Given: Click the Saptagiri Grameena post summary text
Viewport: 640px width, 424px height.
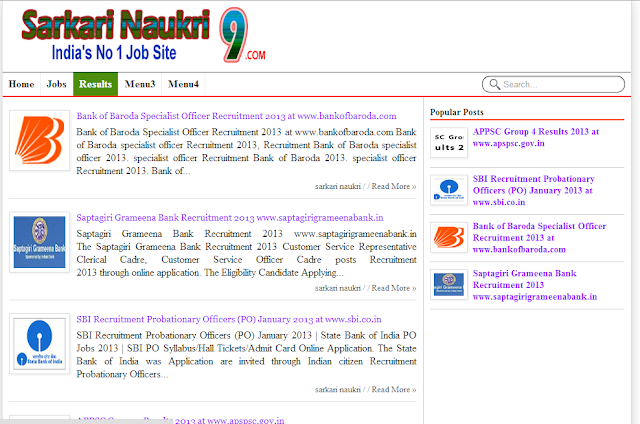Looking at the screenshot, I should [x=246, y=253].
